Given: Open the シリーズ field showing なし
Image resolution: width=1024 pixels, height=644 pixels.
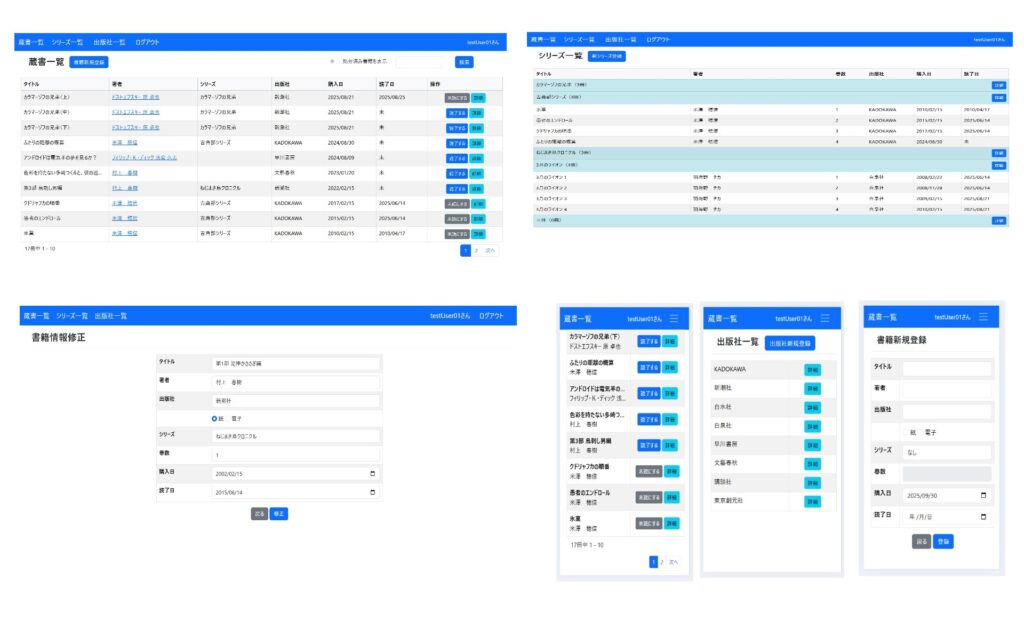Looking at the screenshot, I should (x=946, y=452).
